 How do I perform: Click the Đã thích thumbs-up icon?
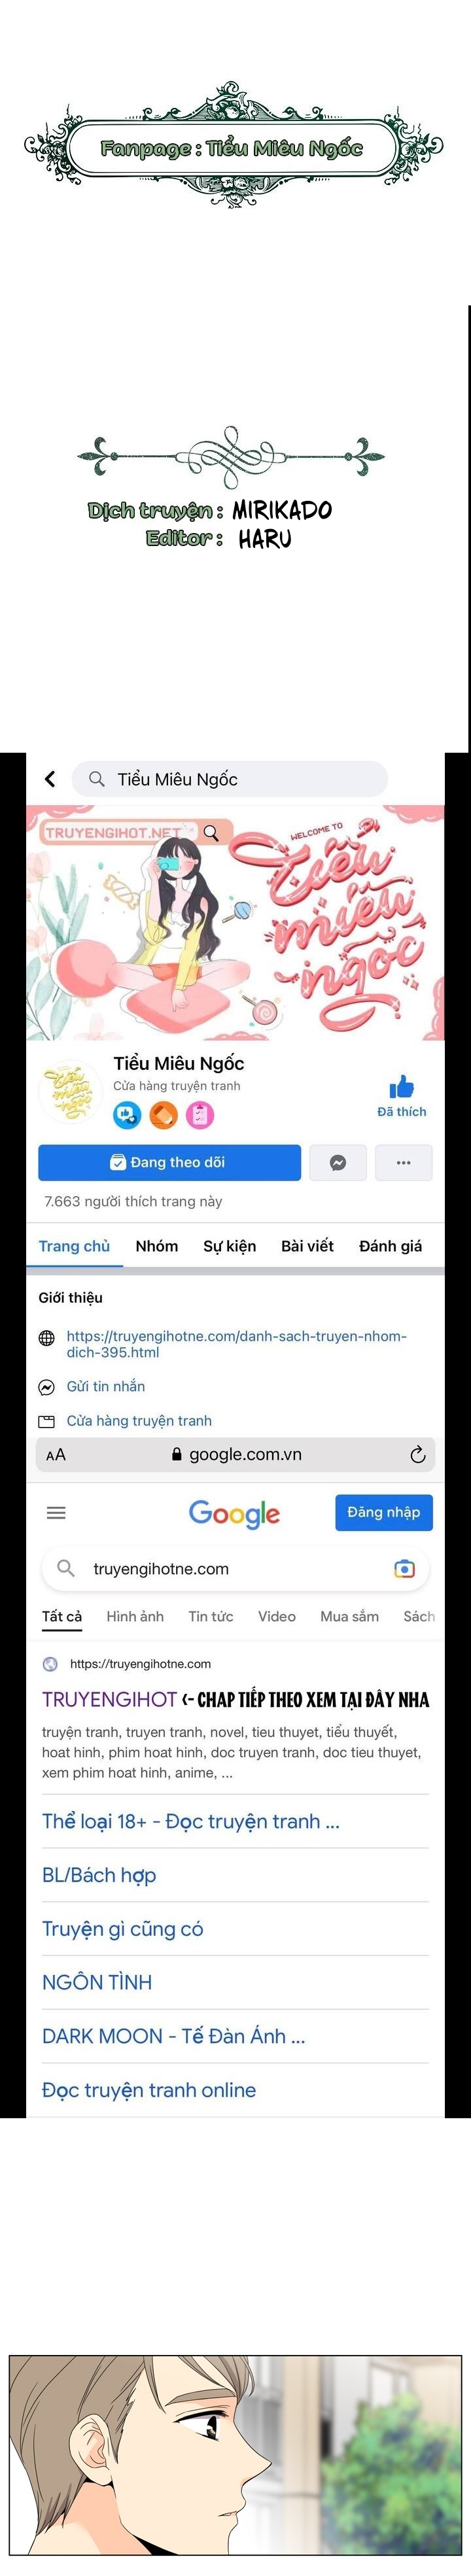pos(401,1086)
